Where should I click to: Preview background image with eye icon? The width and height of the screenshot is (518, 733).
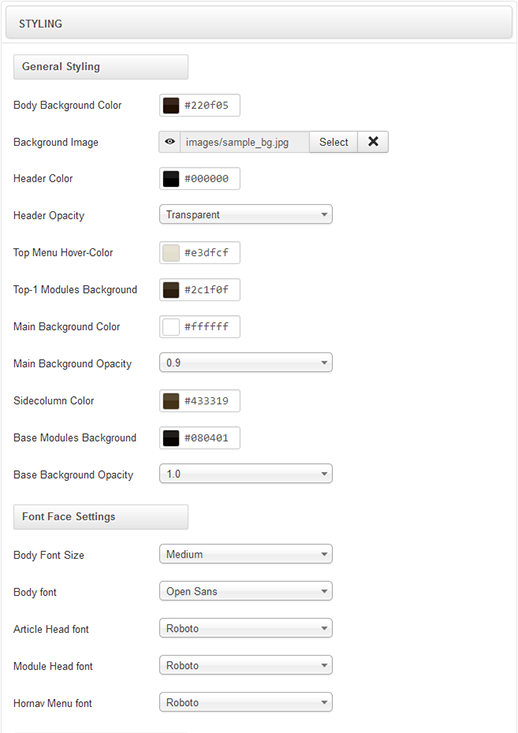(170, 142)
